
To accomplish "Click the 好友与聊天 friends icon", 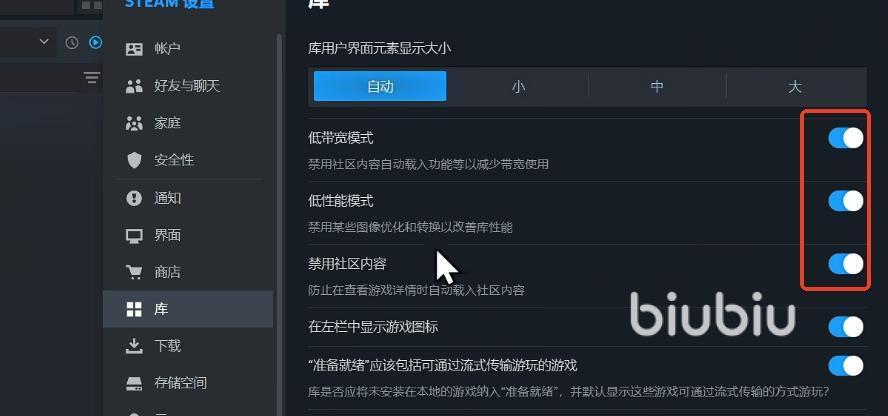I will pyautogui.click(x=134, y=86).
